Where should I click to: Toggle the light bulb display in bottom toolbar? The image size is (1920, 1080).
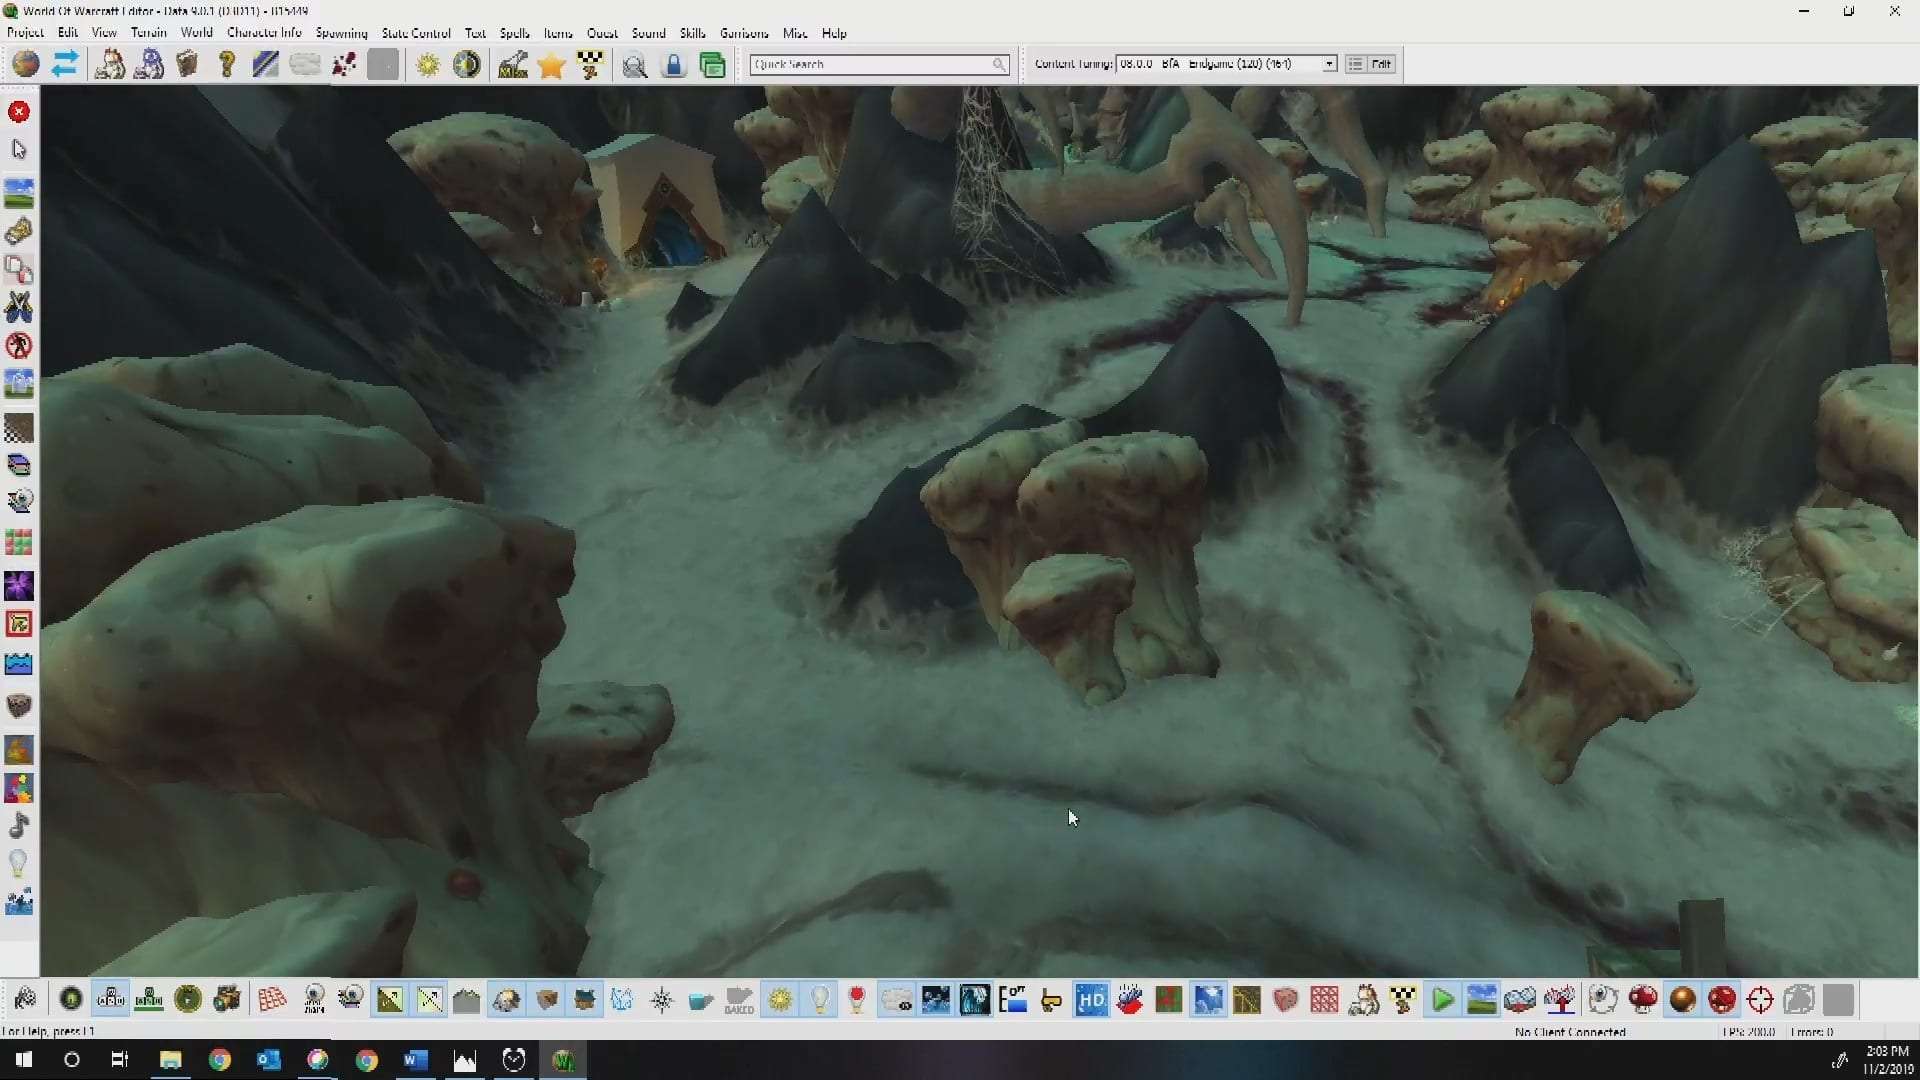[x=819, y=999]
